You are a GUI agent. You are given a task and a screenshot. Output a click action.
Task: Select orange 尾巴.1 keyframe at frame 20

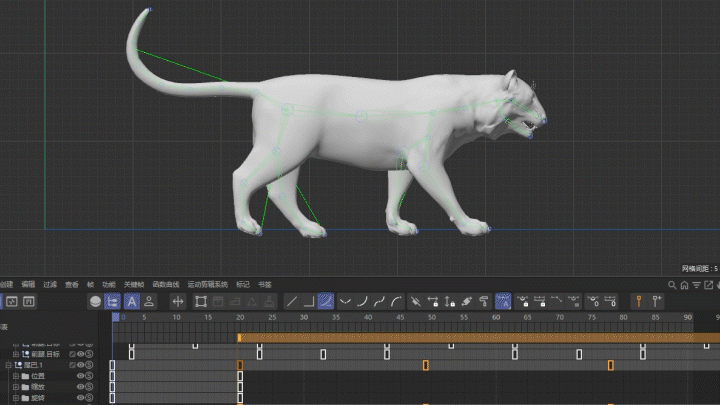(x=240, y=365)
